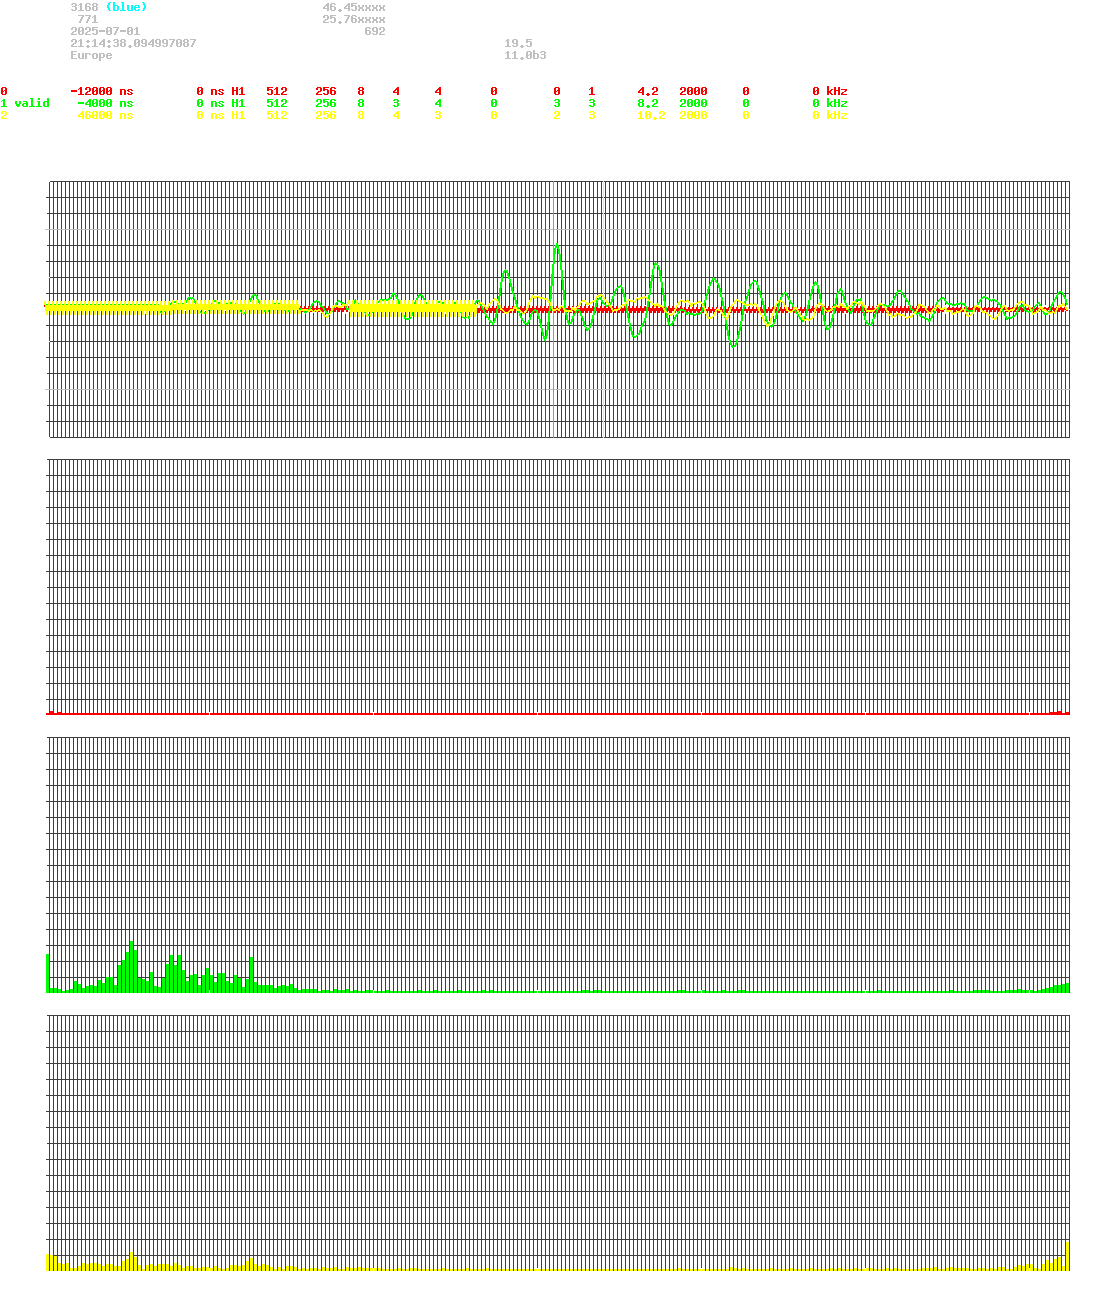Screen dimensions: 1095x1293
Task: Click the date "2025-07-01"
Action: (105, 32)
